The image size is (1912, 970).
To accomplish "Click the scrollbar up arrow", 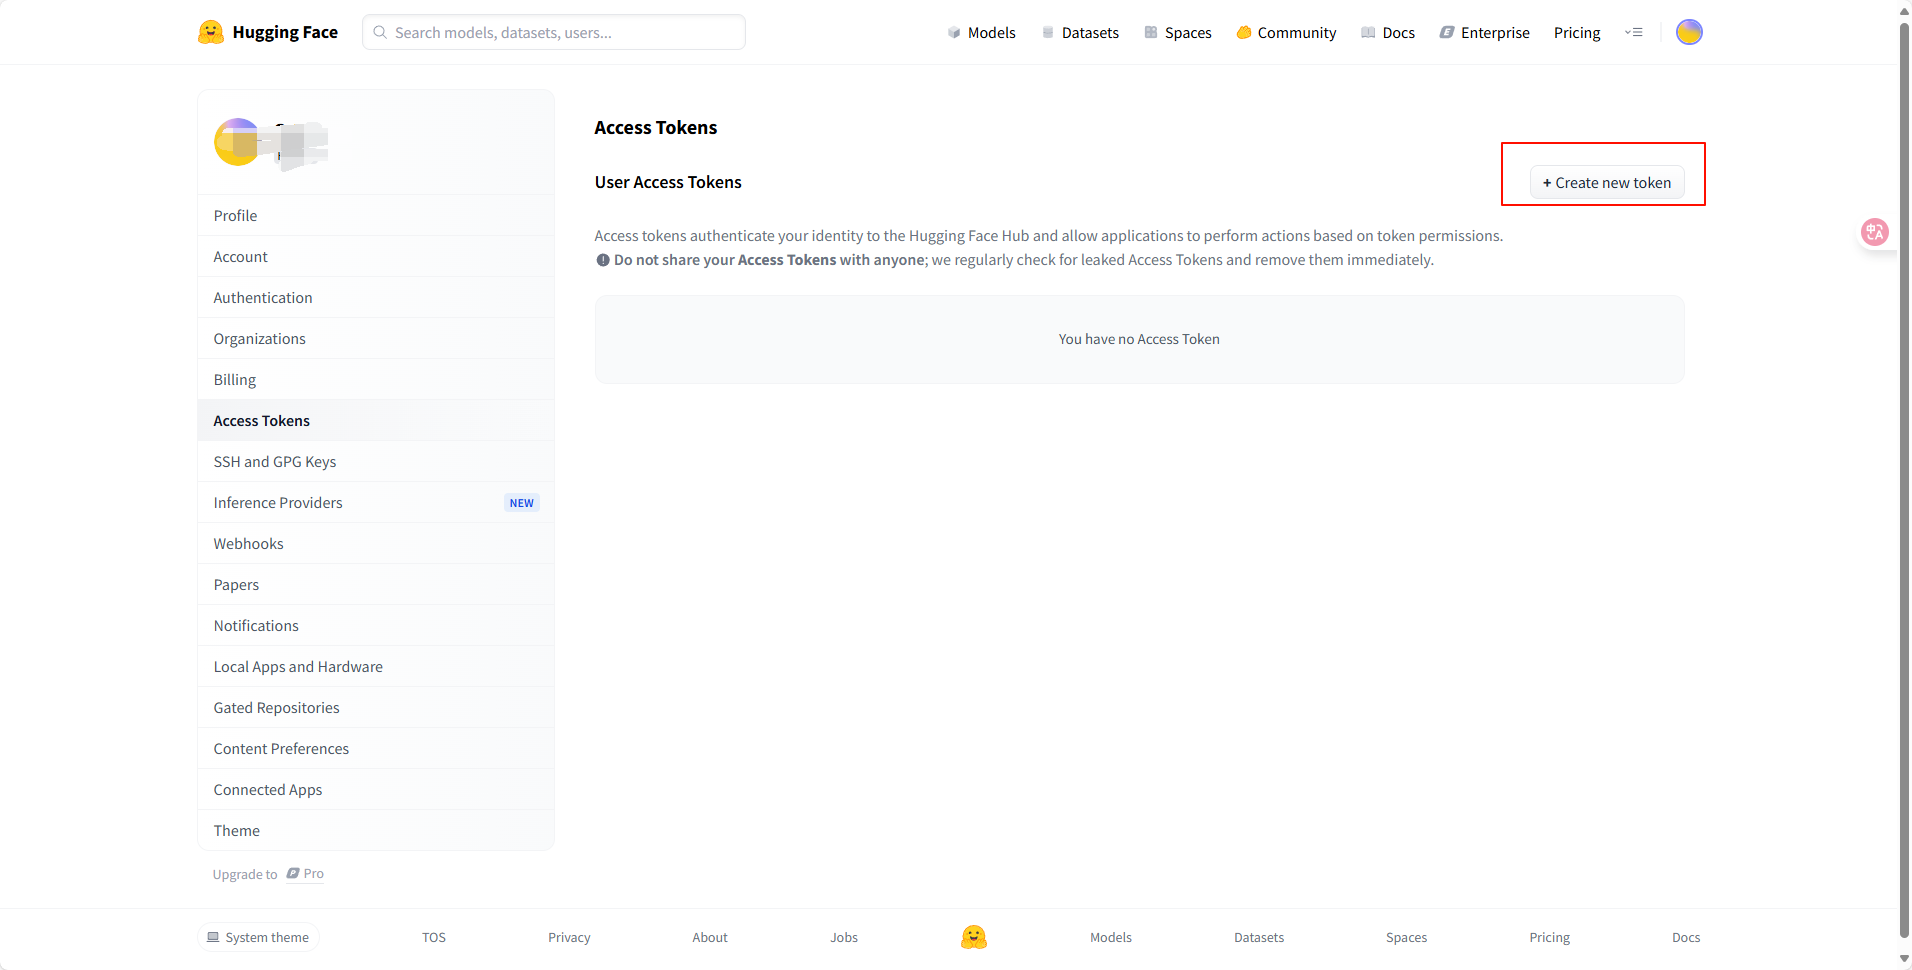I will tap(1904, 10).
